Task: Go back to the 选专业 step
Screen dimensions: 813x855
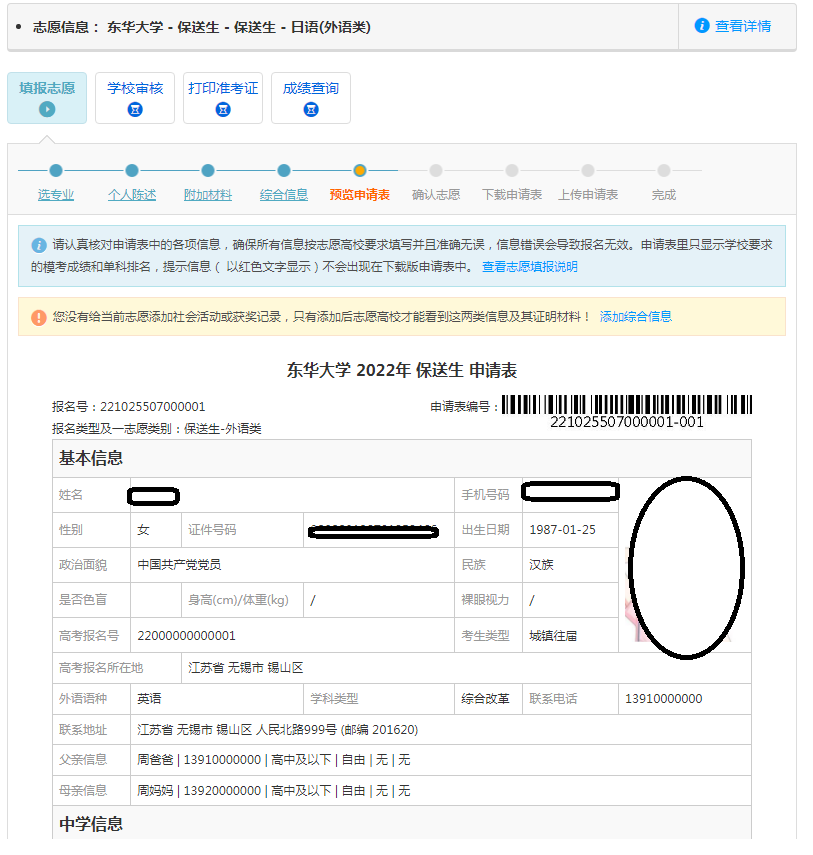Action: (56, 195)
